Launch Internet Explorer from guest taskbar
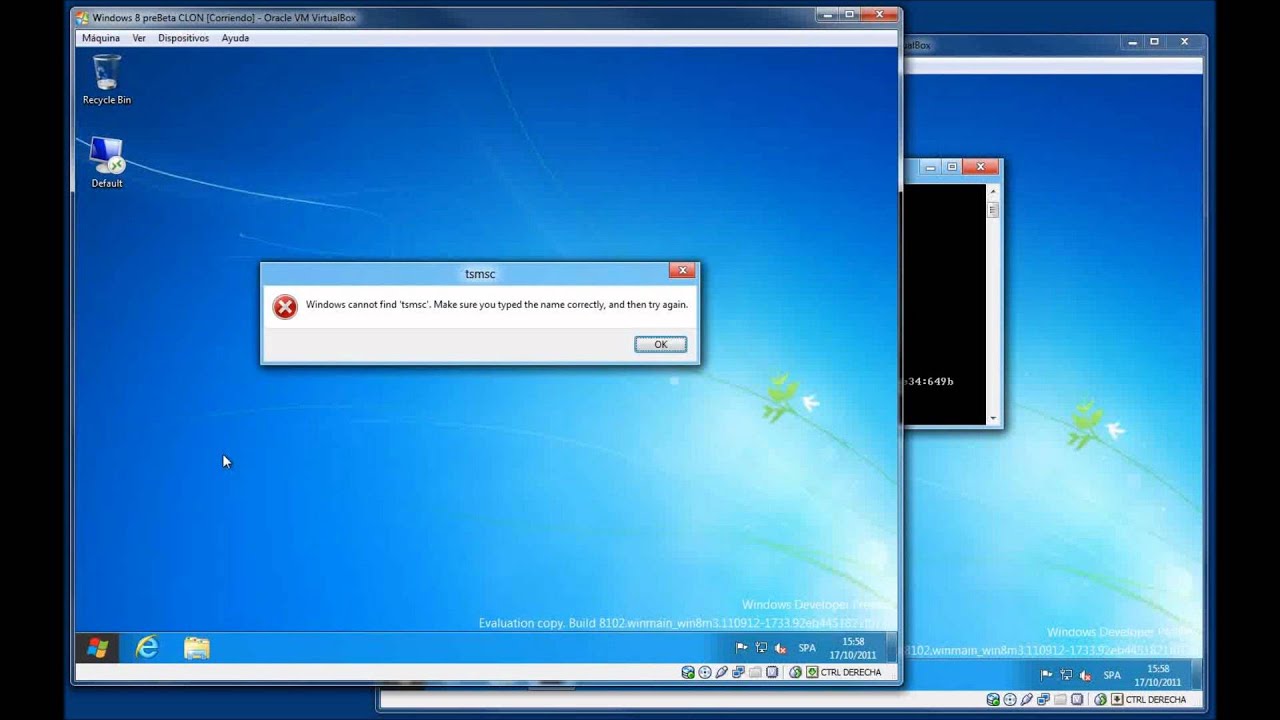Image resolution: width=1280 pixels, height=720 pixels. tap(147, 648)
